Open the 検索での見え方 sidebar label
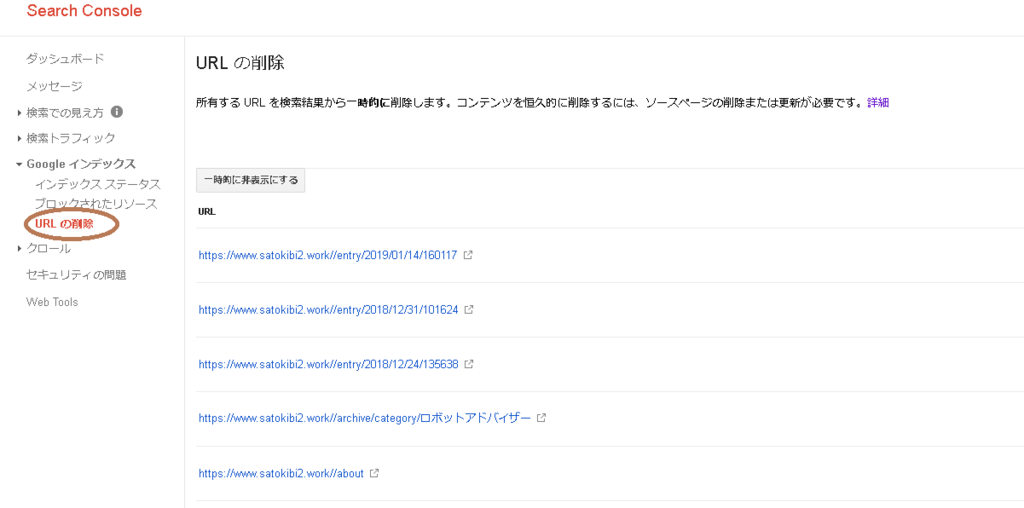This screenshot has height=508, width=1024. pos(65,112)
